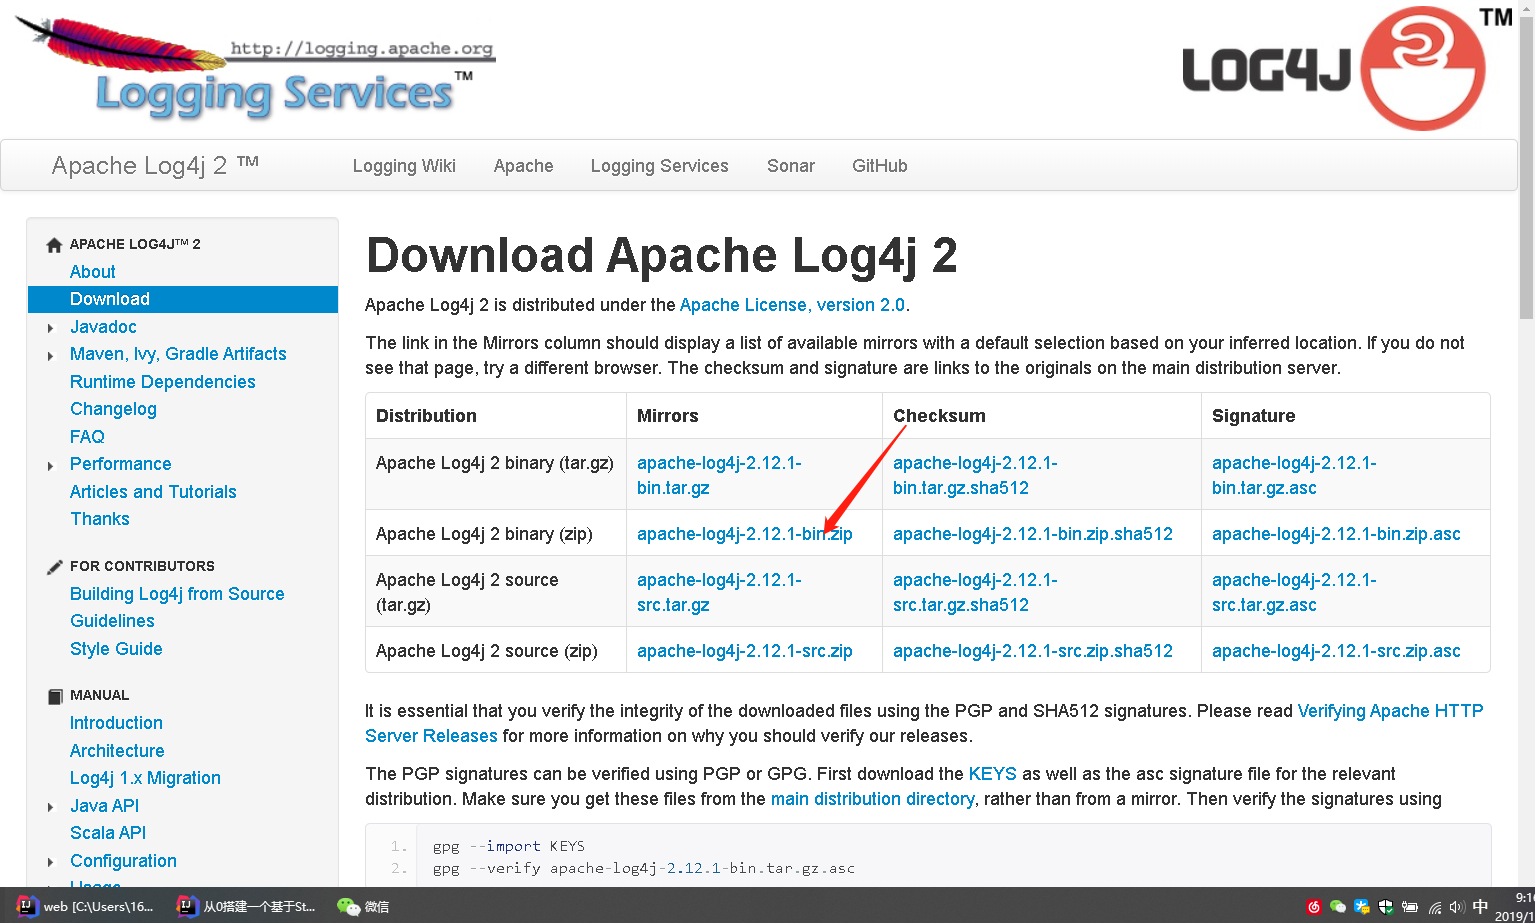This screenshot has height=923, width=1535.
Task: Open the Architecture manual link
Action: [x=117, y=751]
